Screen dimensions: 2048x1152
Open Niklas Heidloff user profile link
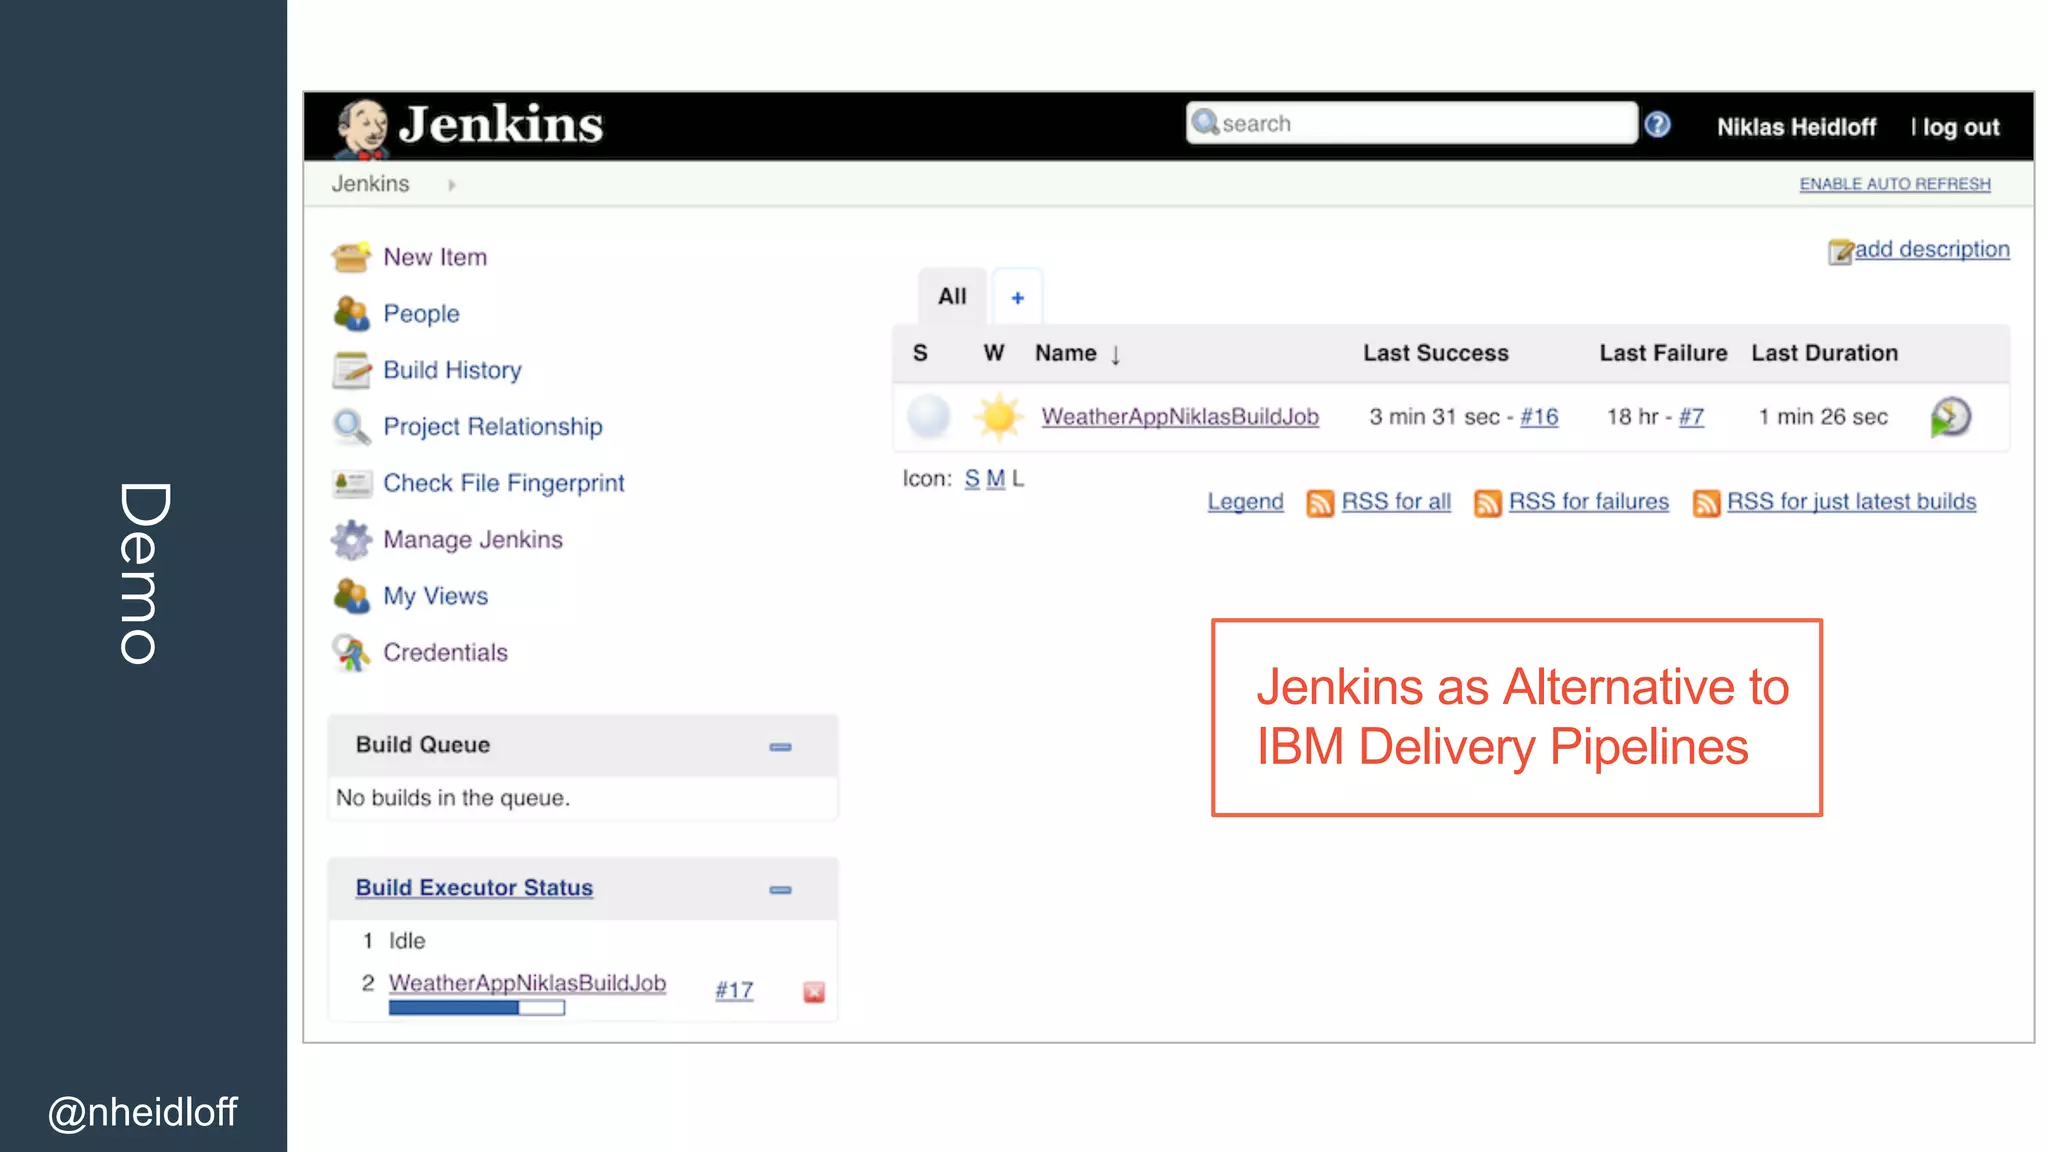(x=1796, y=128)
